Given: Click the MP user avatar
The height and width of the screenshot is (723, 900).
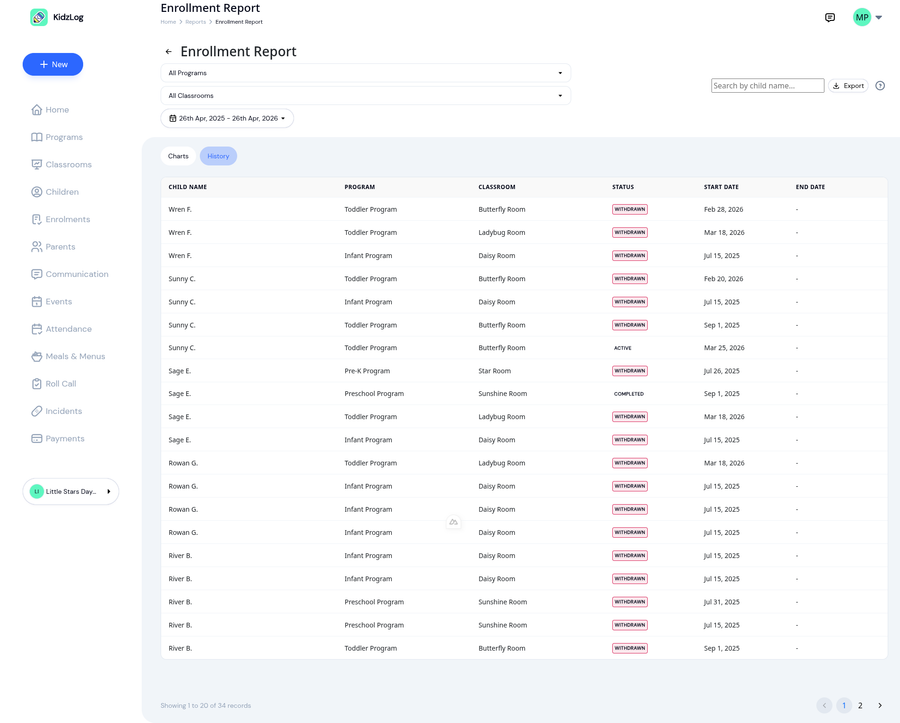Looking at the screenshot, I should tap(862, 17).
